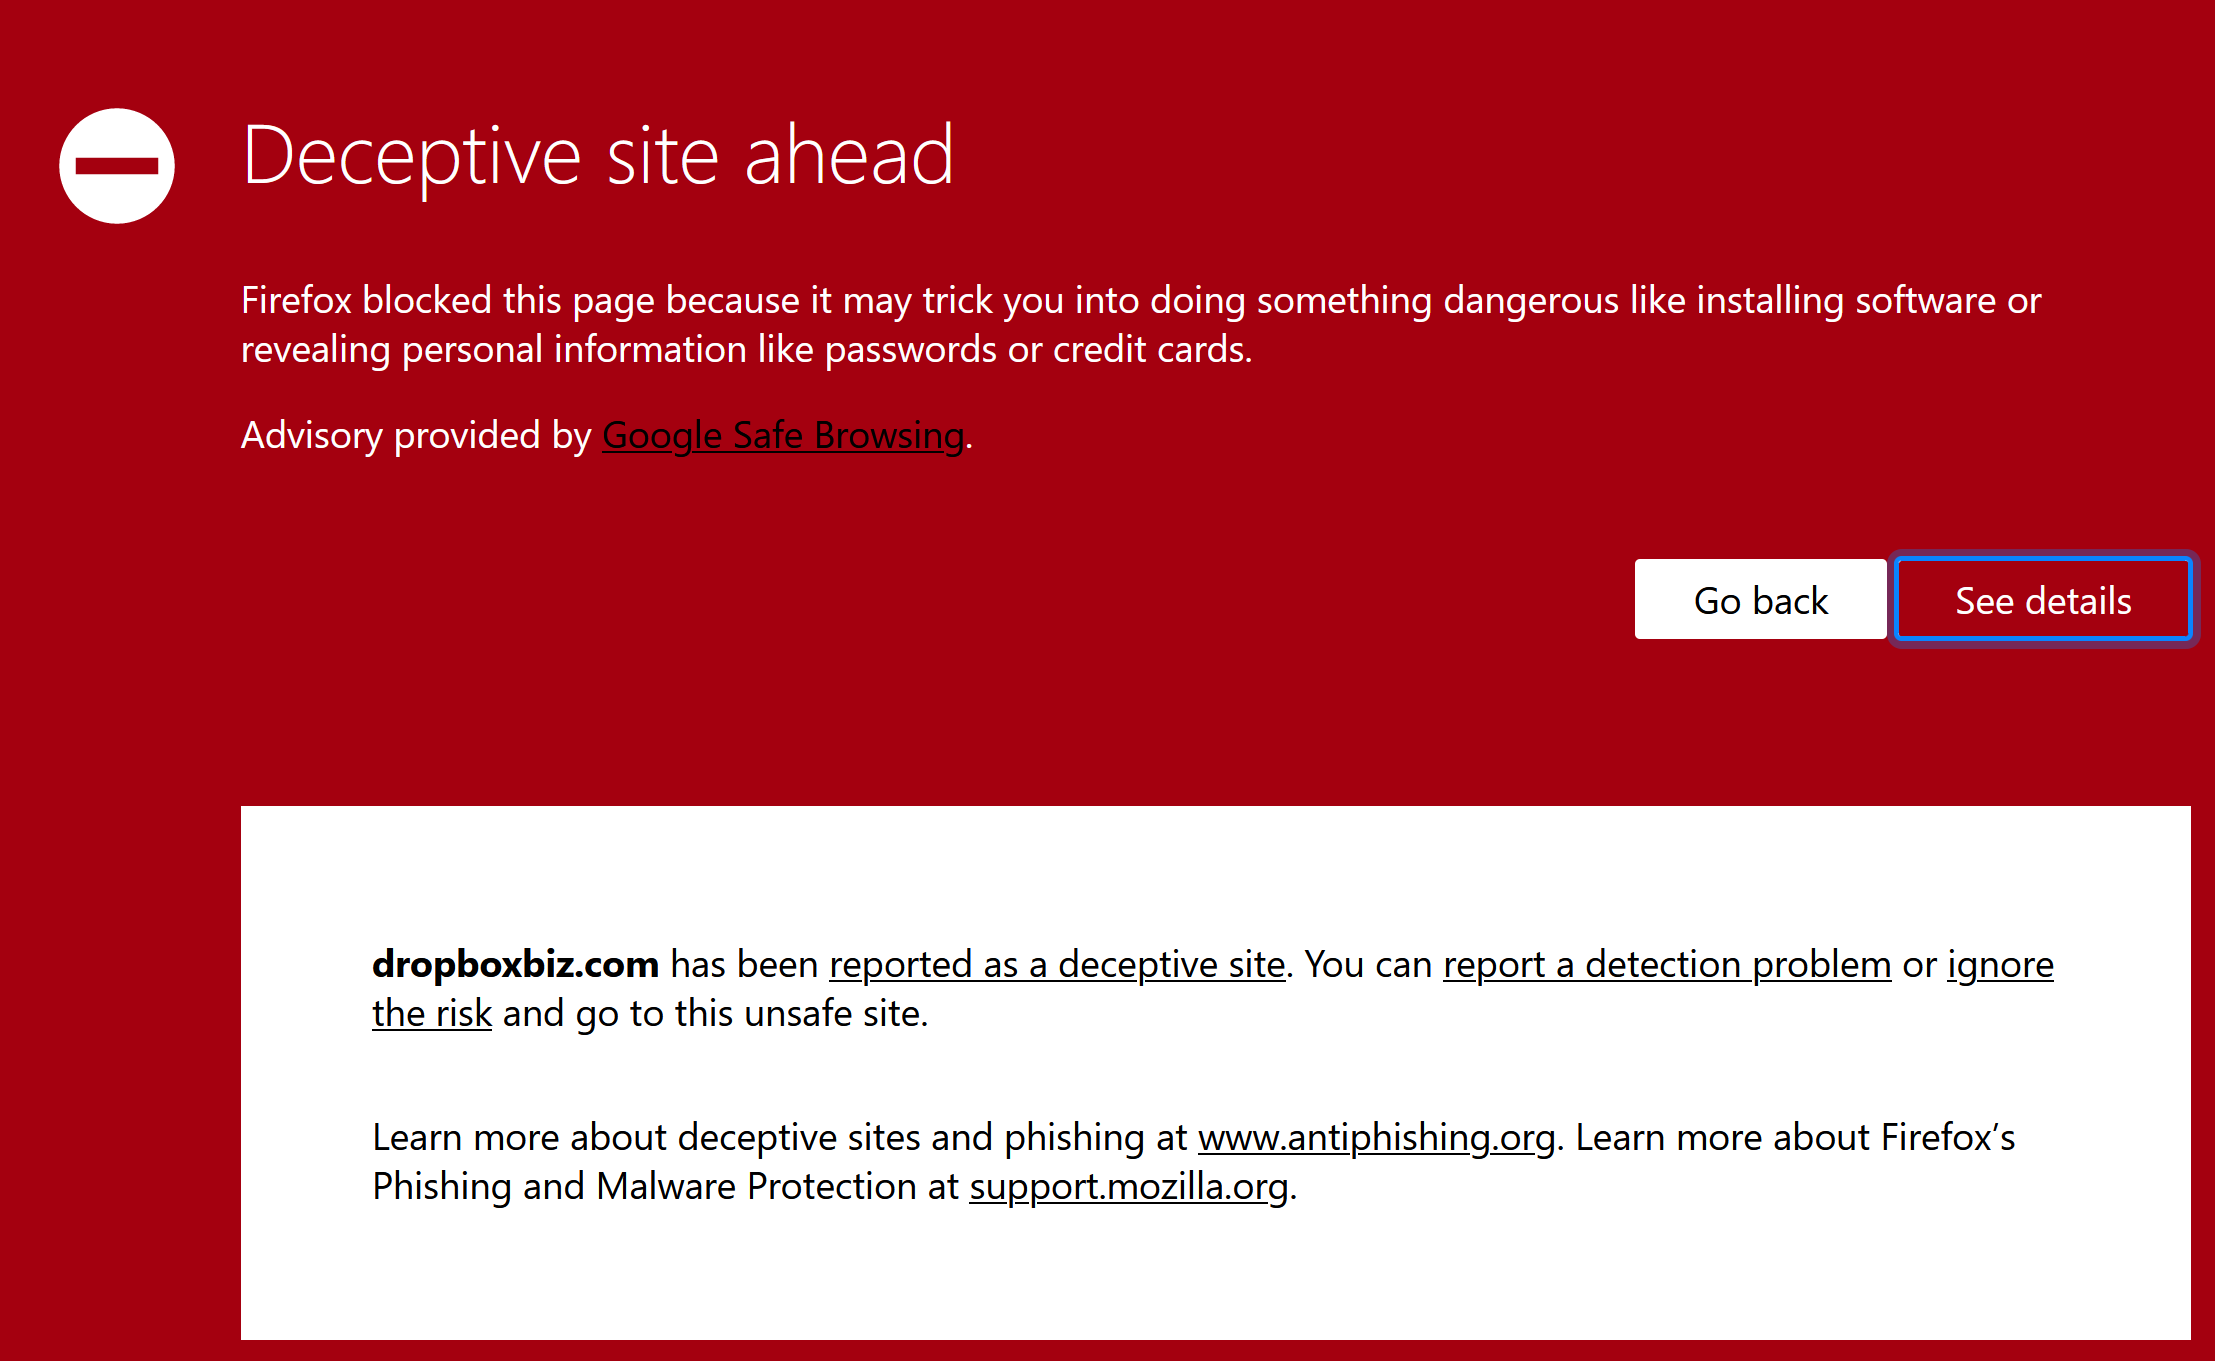Image resolution: width=2215 pixels, height=1361 pixels.
Task: Click the 'Phishing and Malware Protection' text
Action: pos(644,1187)
